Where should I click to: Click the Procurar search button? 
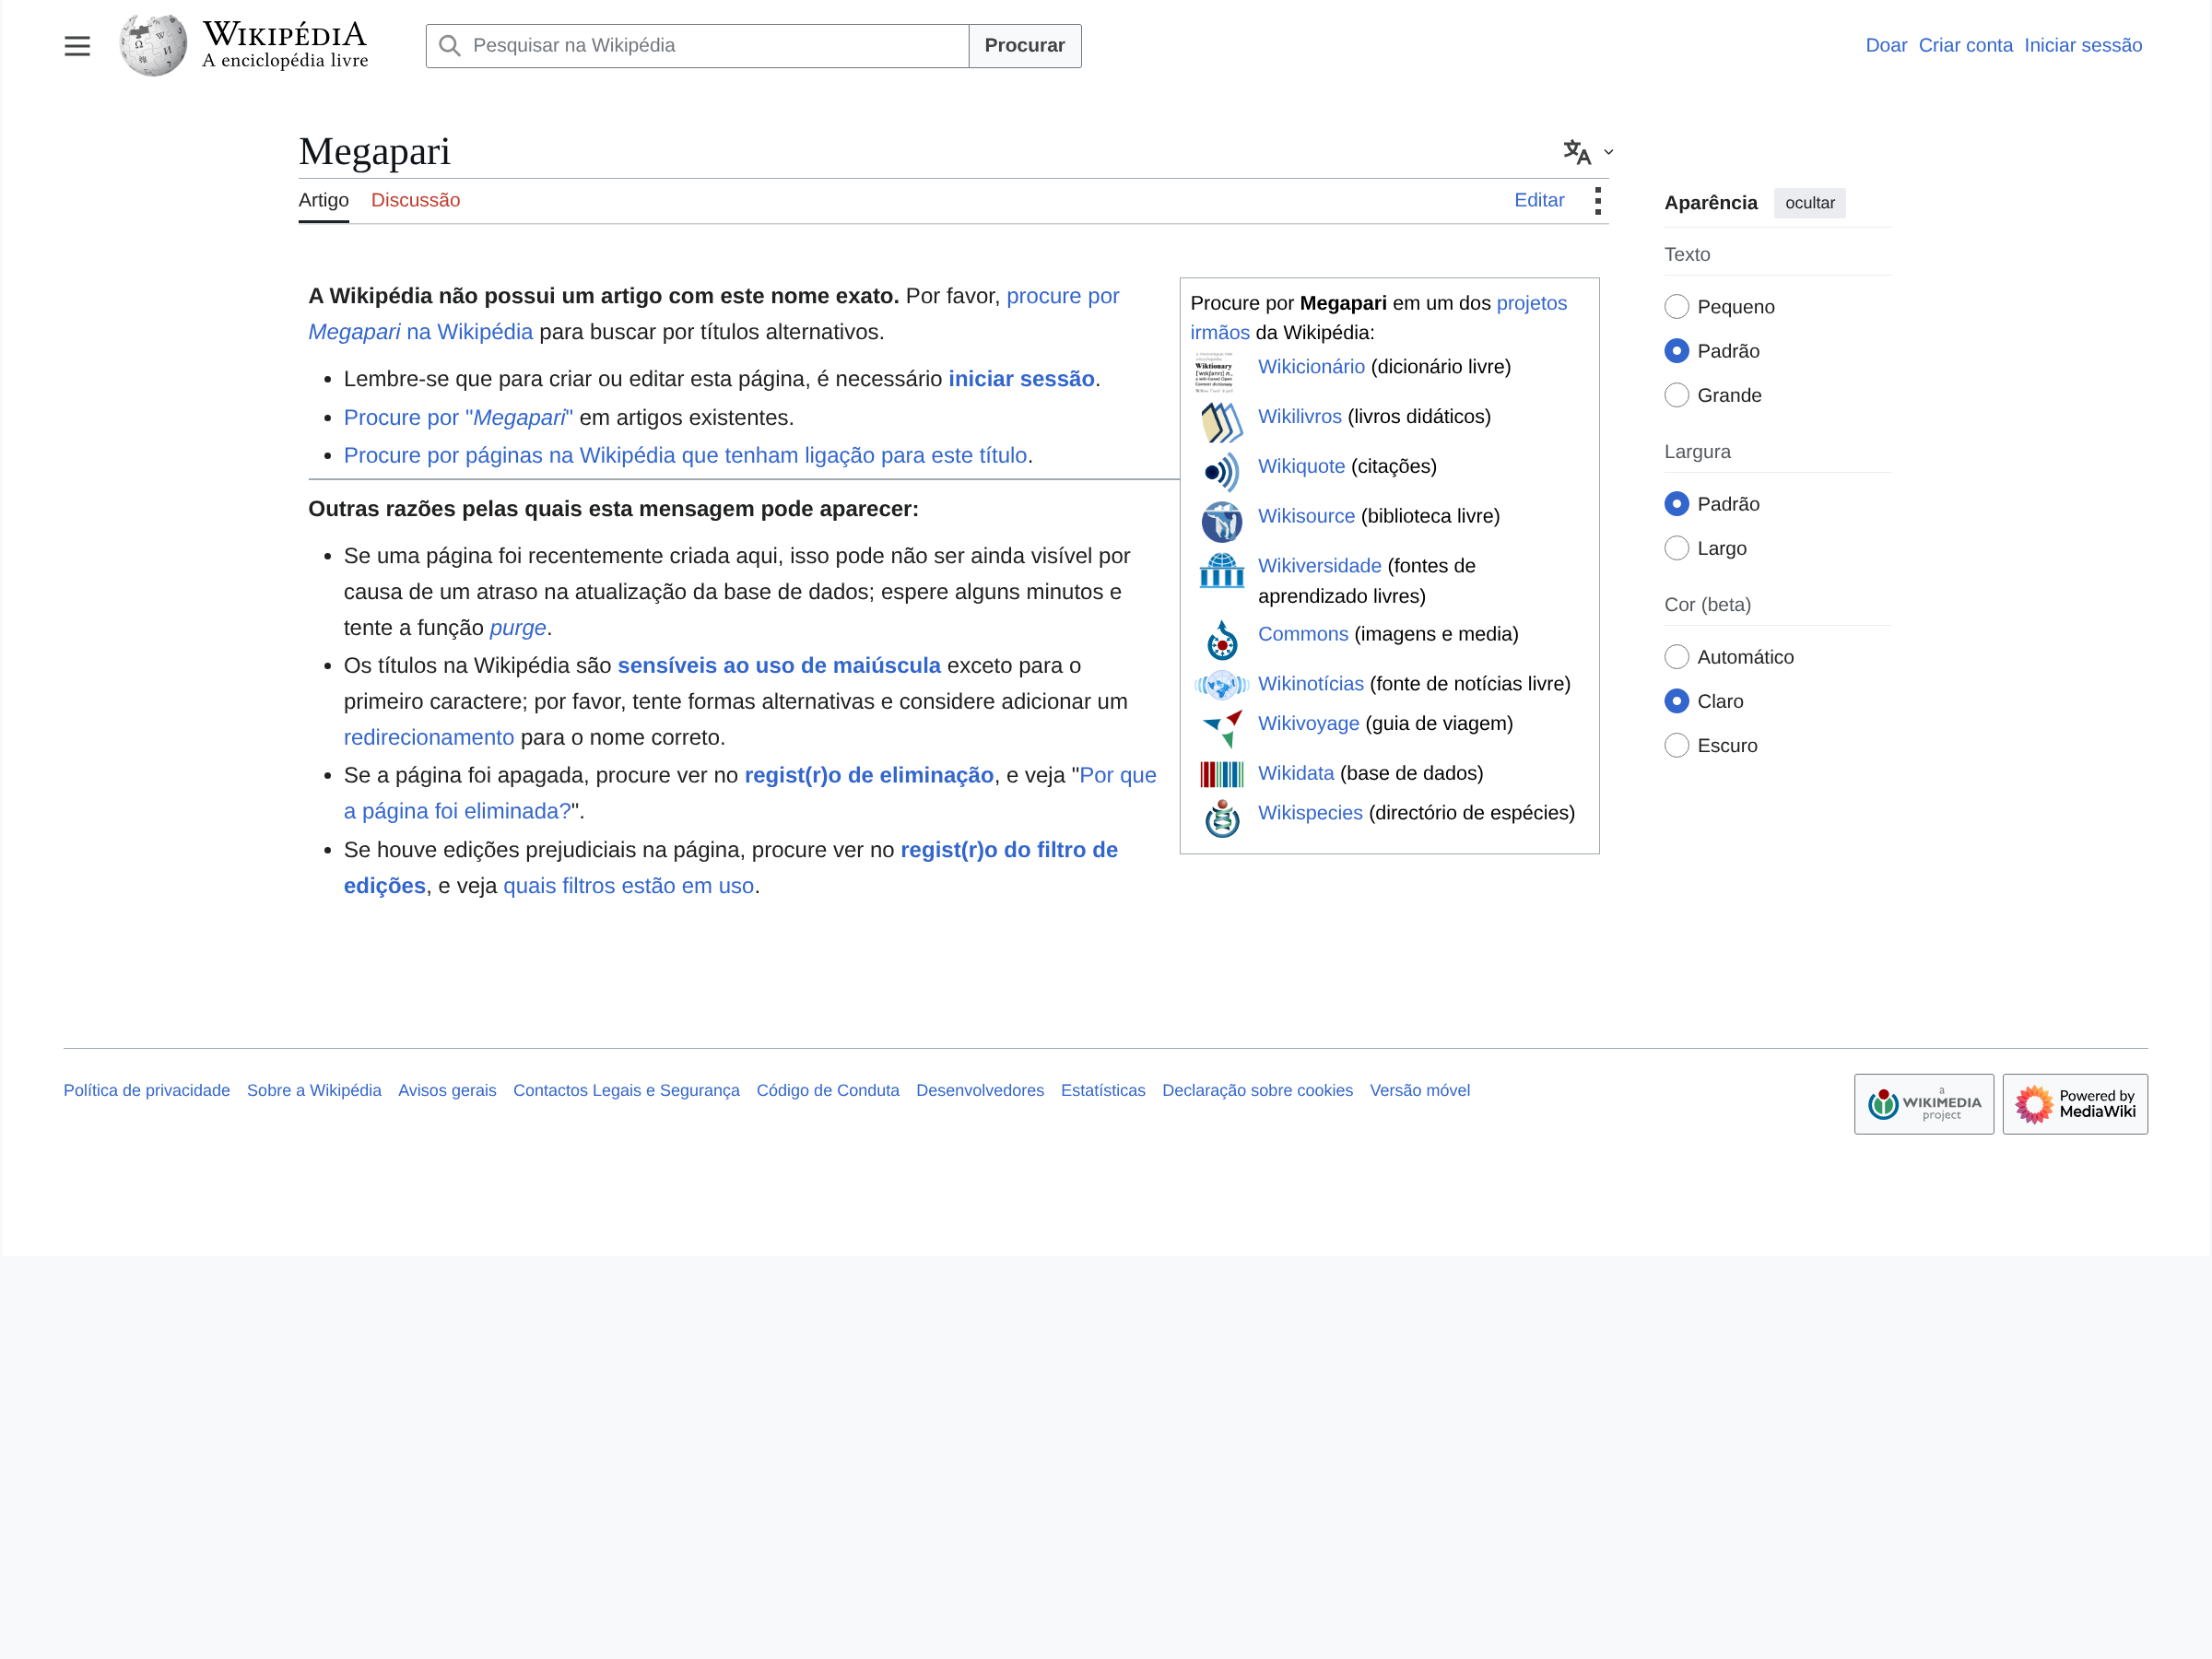[1025, 46]
